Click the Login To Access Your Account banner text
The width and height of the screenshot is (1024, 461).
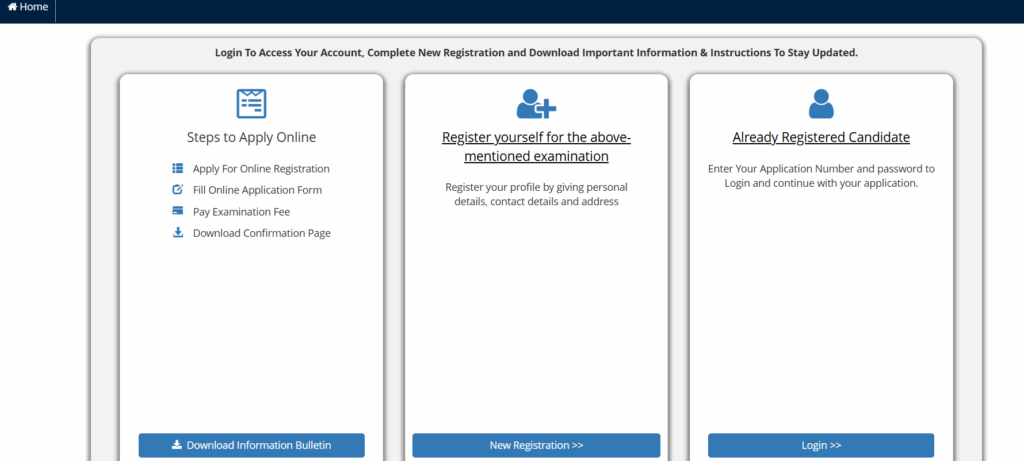pos(536,52)
